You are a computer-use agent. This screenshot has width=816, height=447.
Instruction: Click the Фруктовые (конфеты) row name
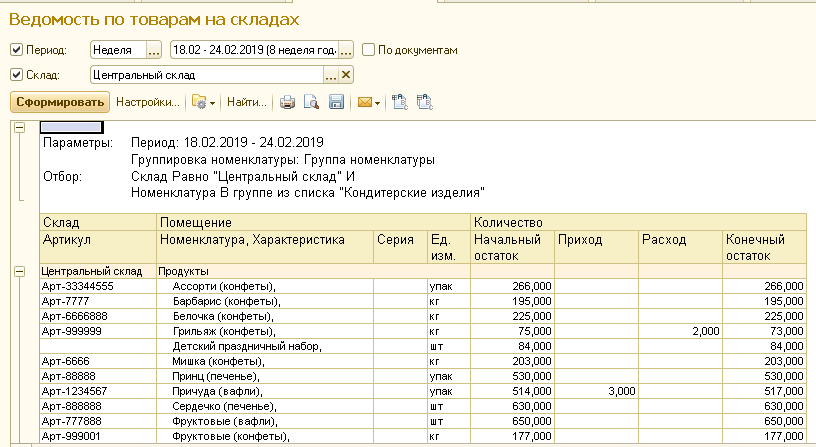[x=231, y=436]
